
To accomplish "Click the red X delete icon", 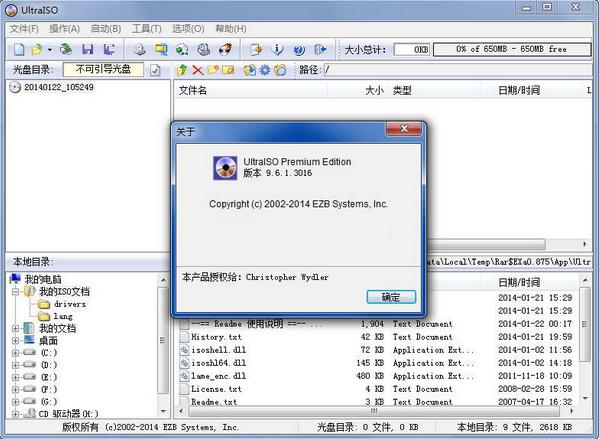I will click(x=198, y=70).
